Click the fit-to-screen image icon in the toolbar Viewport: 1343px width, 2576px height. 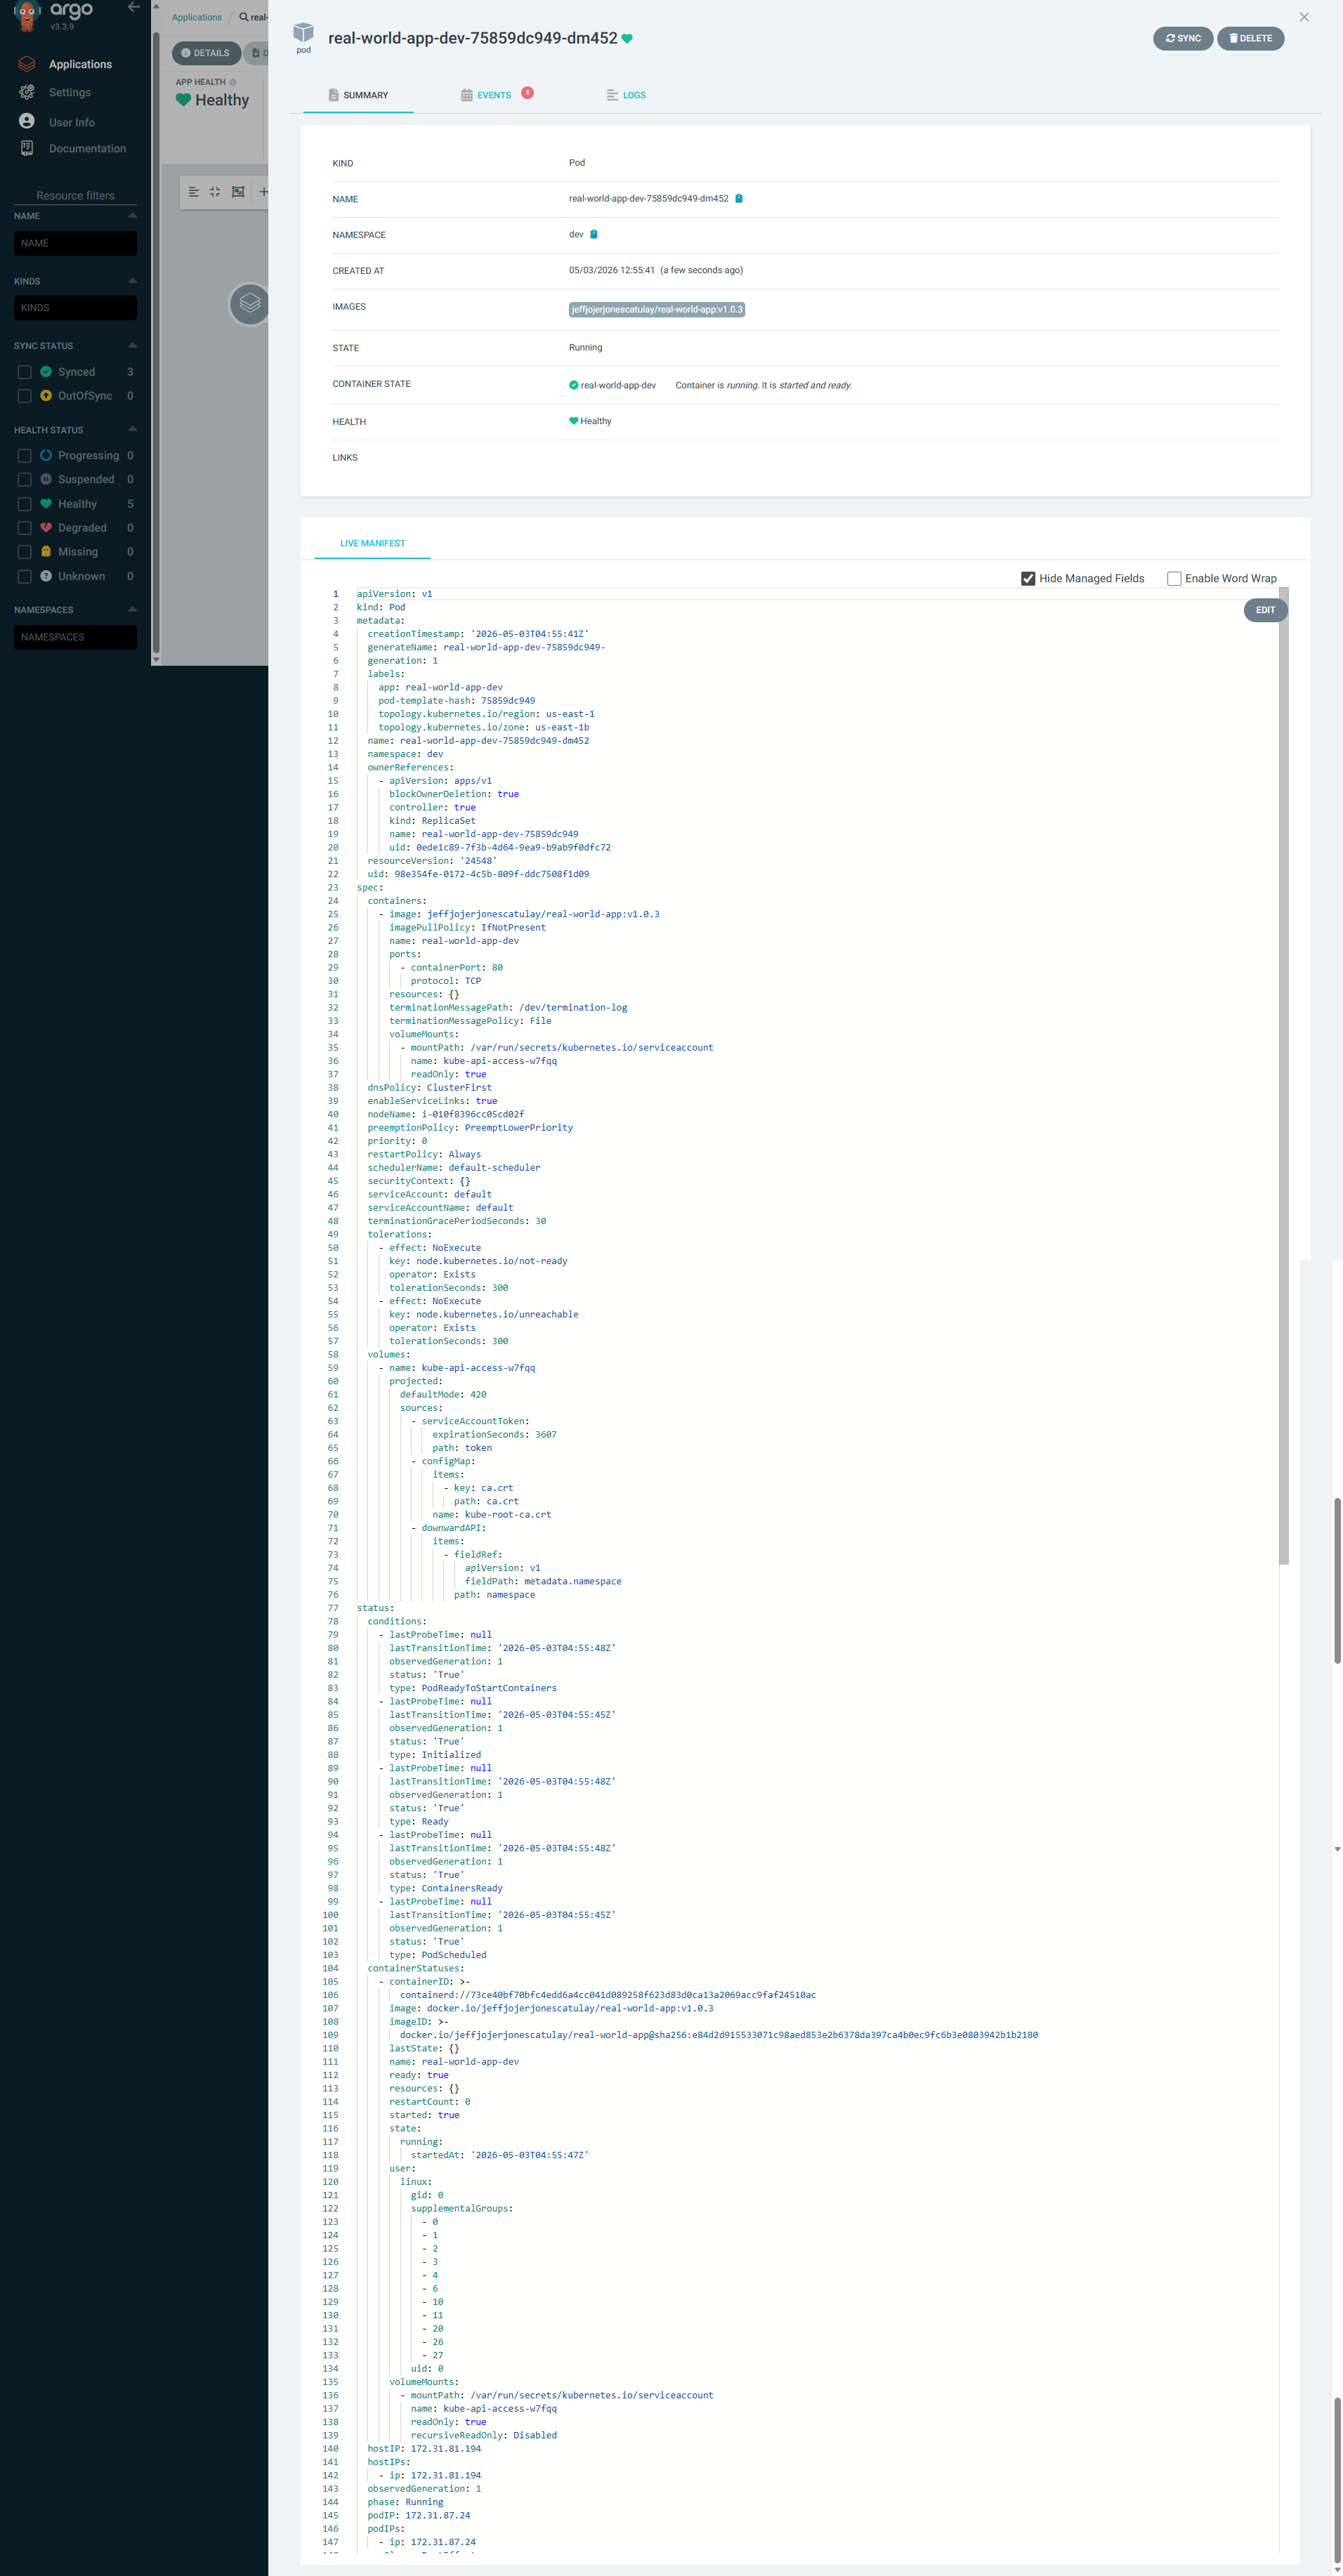coord(238,192)
